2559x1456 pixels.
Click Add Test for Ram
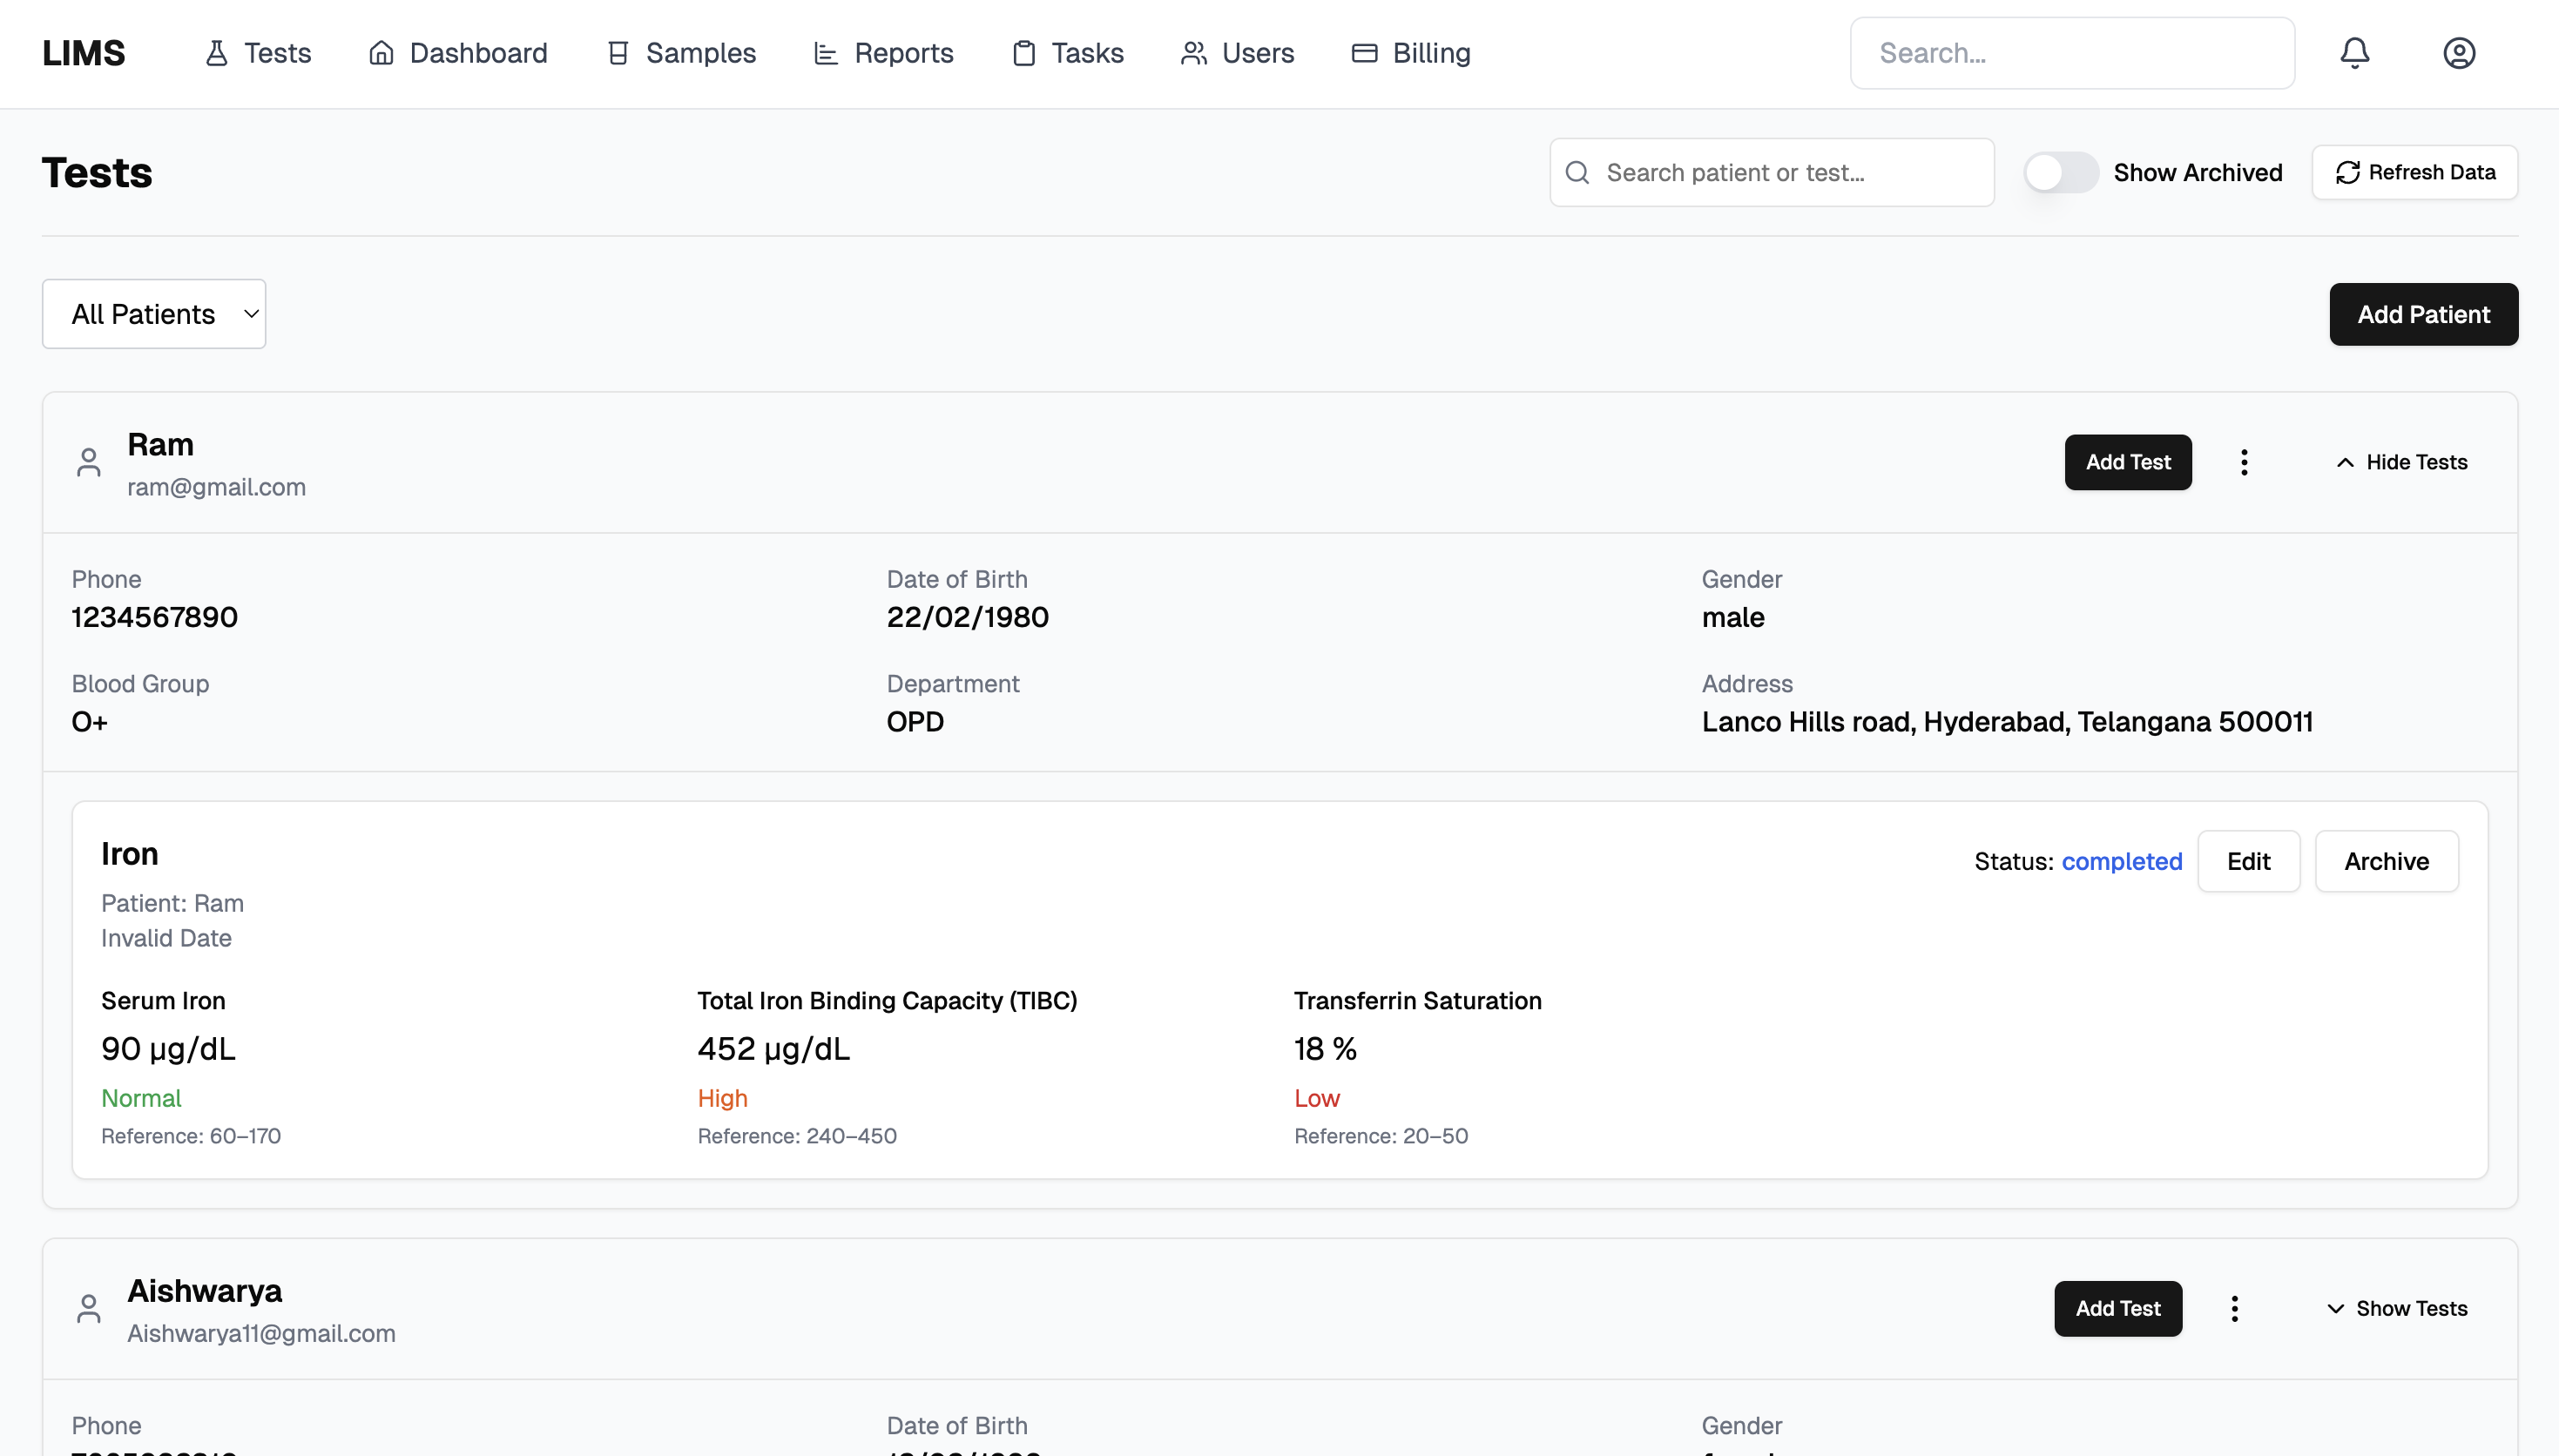(2128, 462)
